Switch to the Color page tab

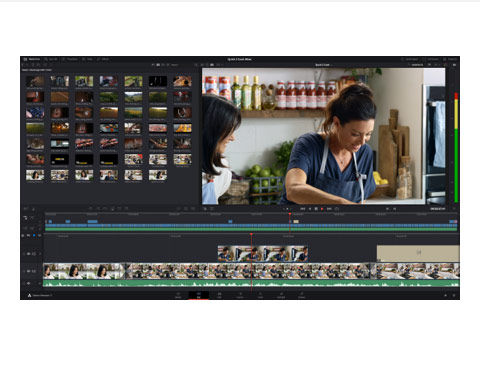tap(261, 295)
